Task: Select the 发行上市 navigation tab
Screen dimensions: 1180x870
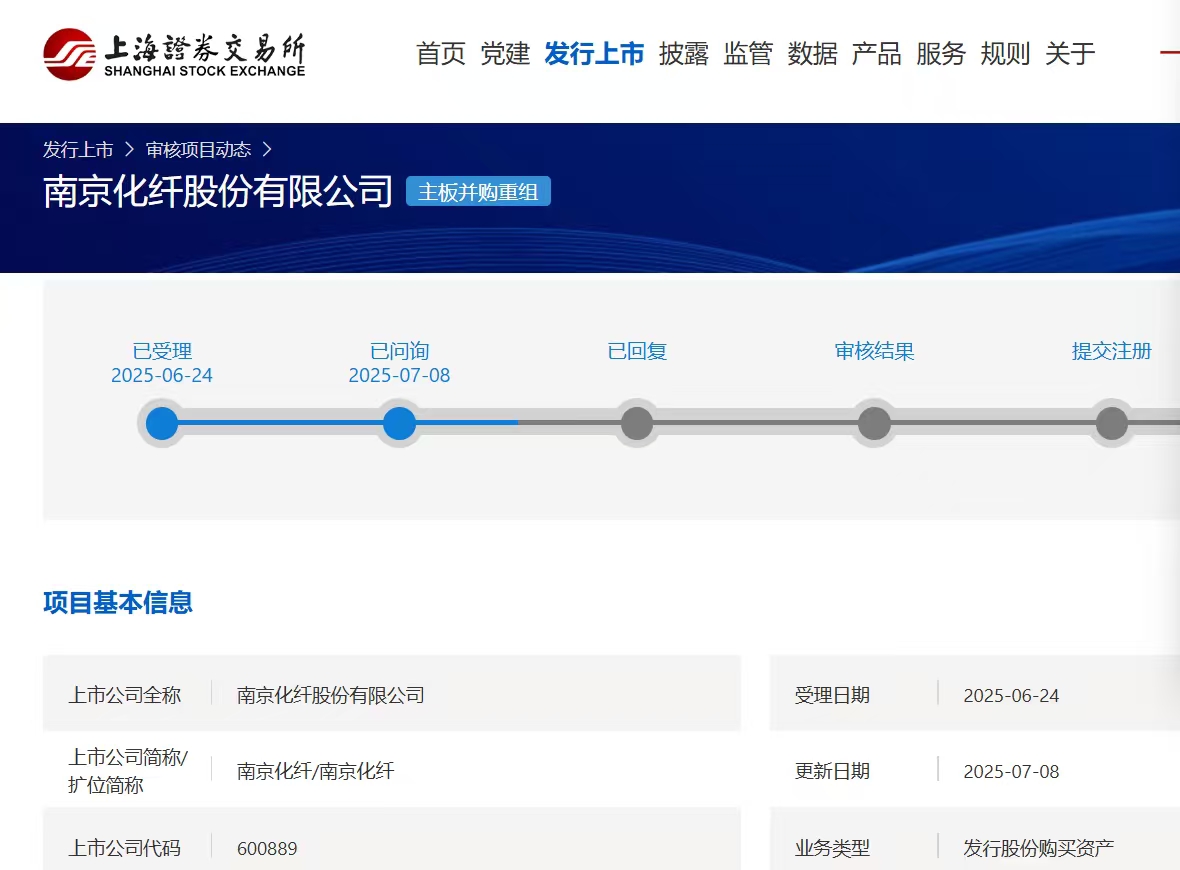Action: click(x=594, y=53)
